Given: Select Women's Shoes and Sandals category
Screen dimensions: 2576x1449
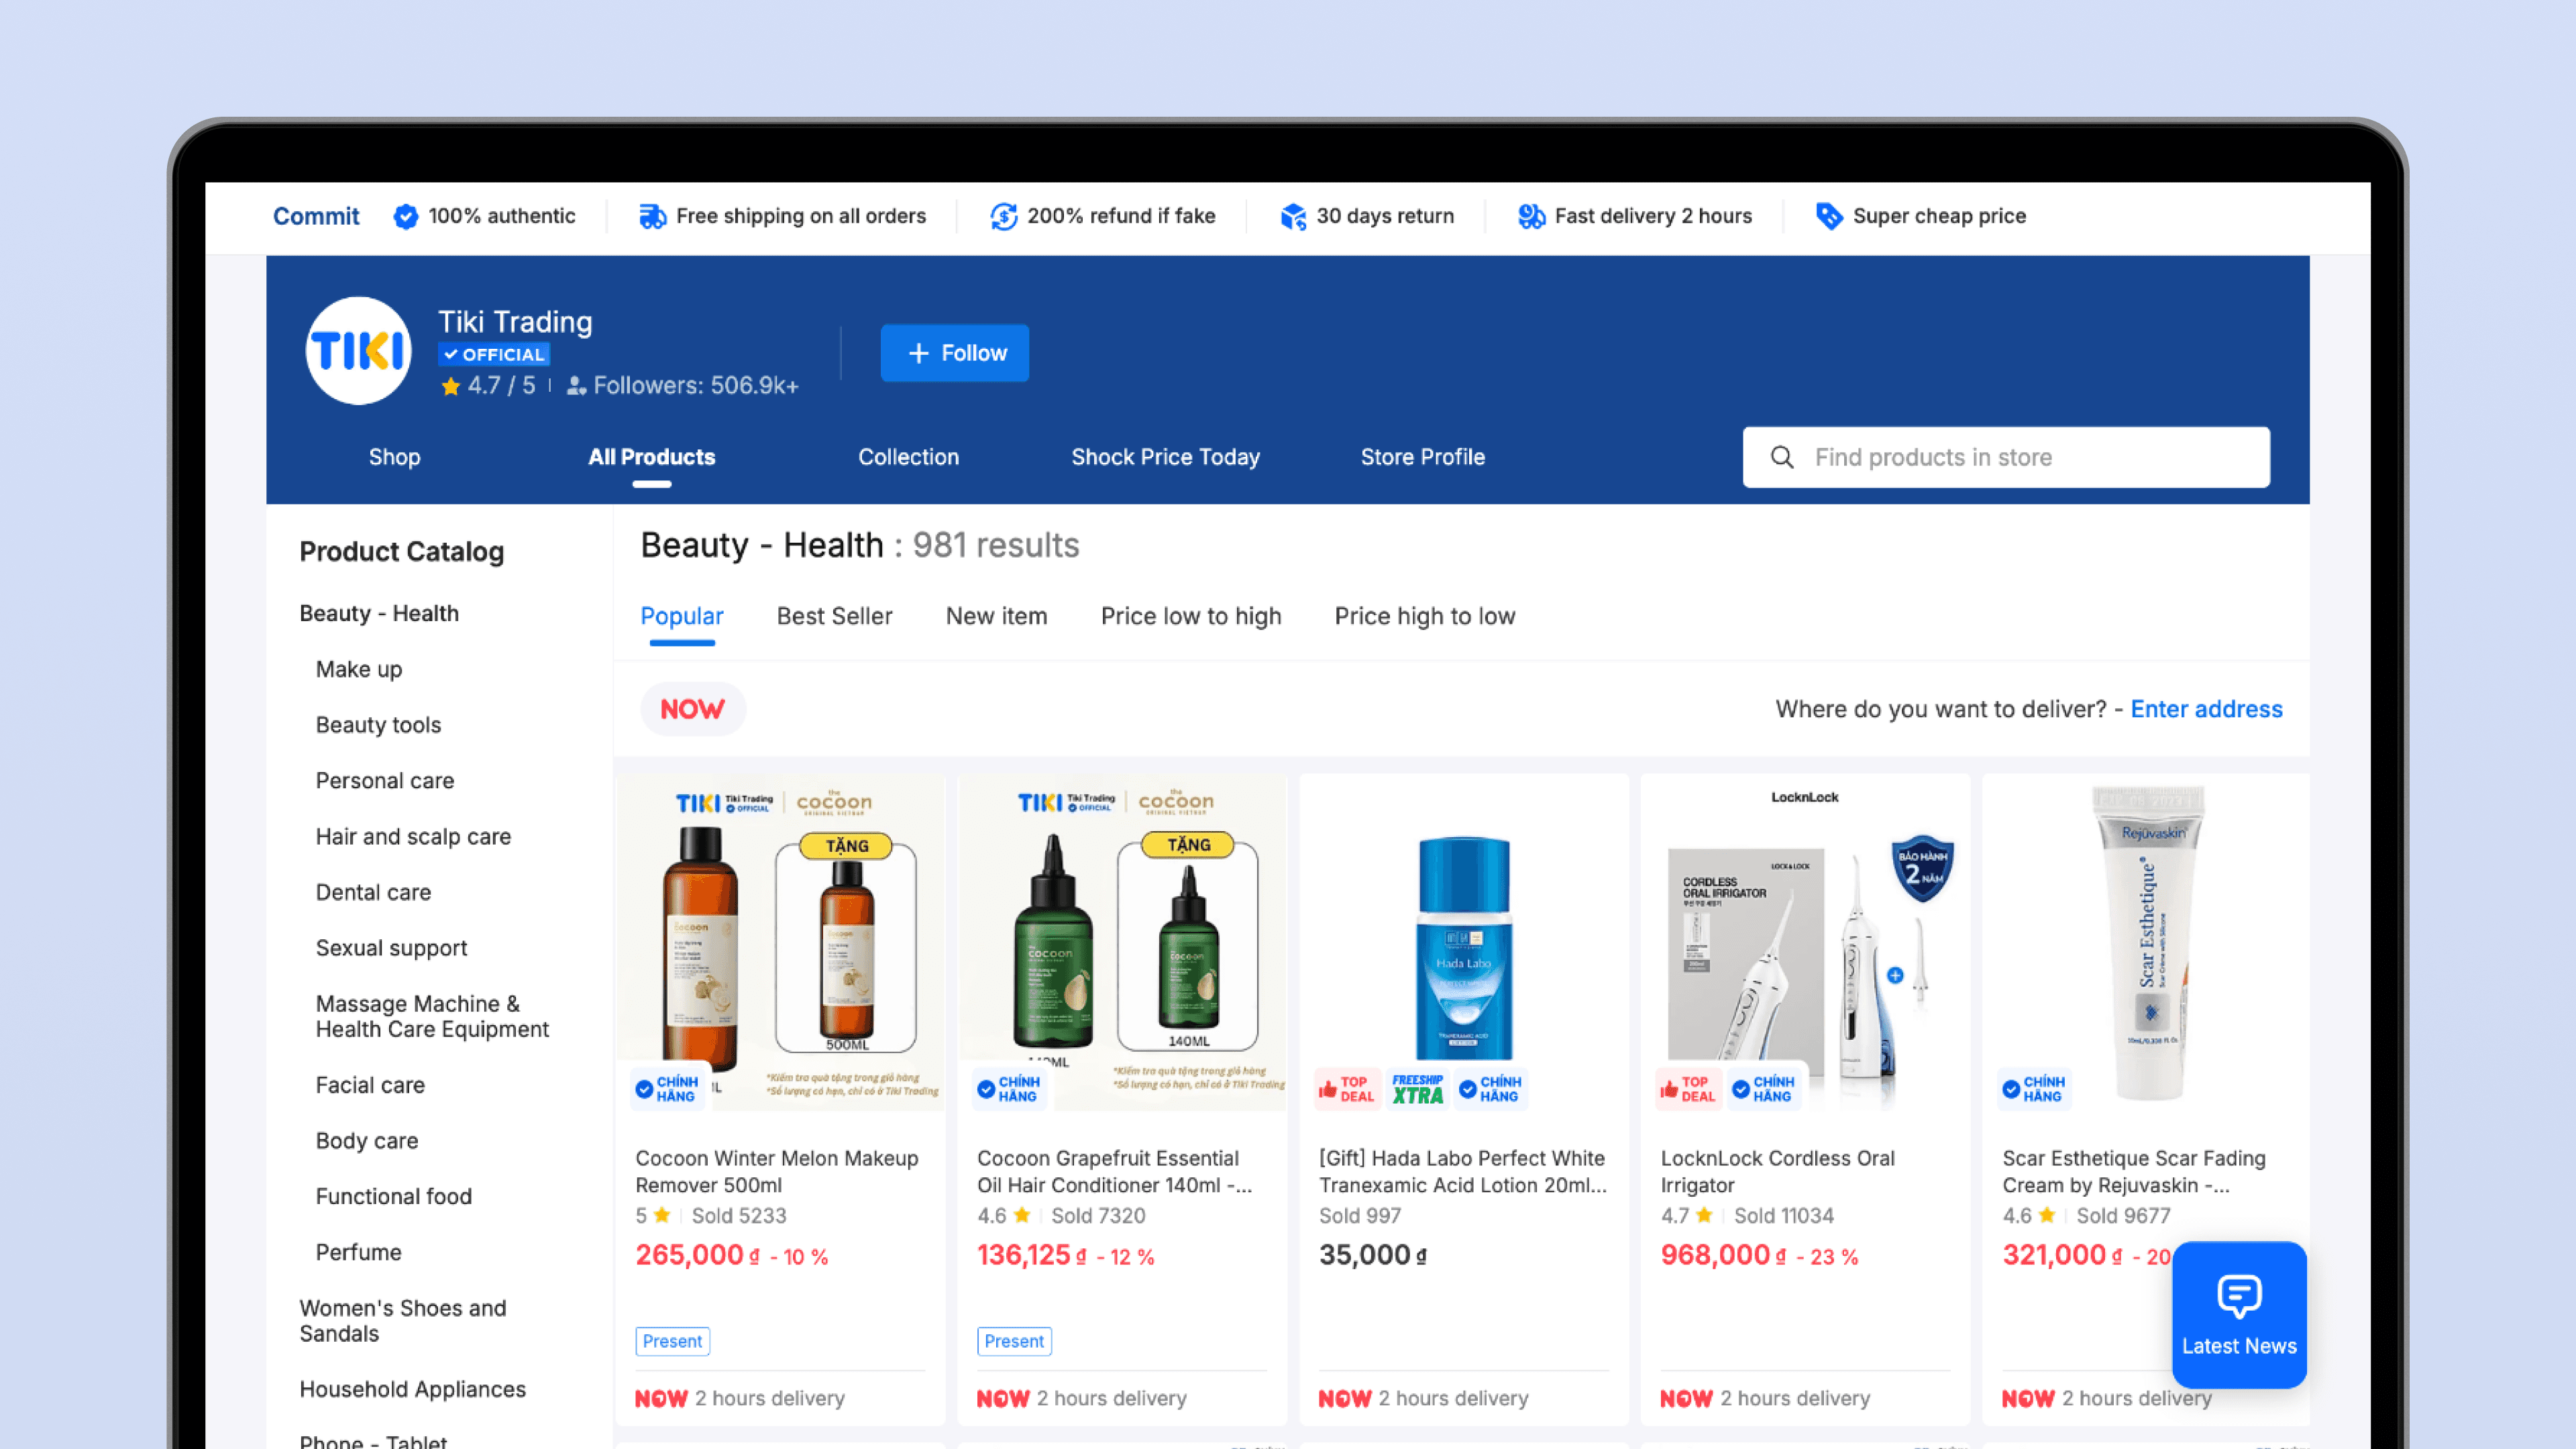Looking at the screenshot, I should [x=403, y=1321].
